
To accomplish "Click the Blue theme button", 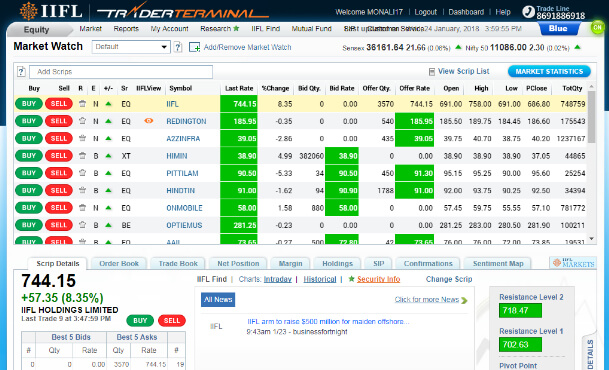I will [x=558, y=28].
